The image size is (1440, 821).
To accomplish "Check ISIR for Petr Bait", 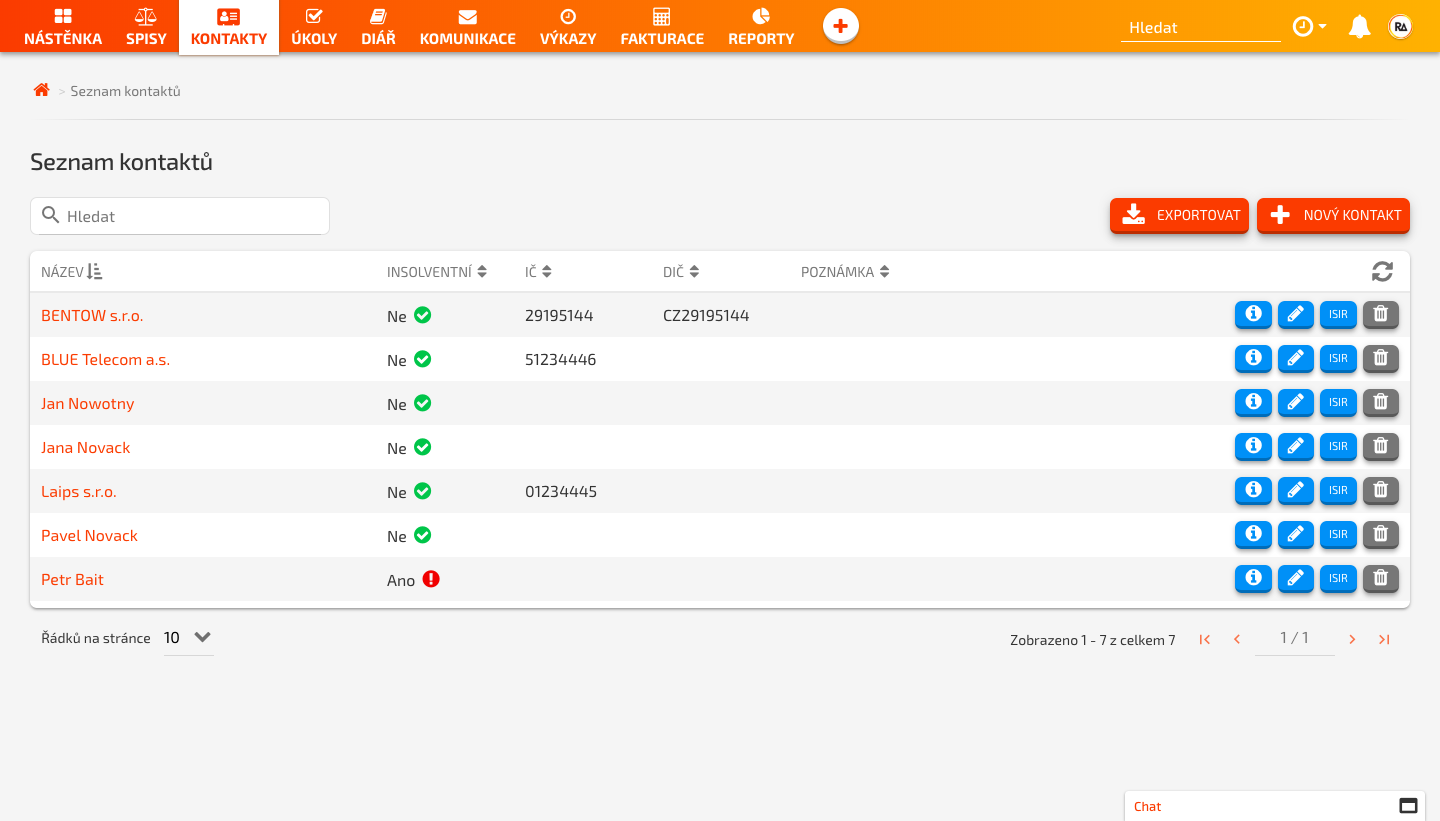I will 1338,578.
